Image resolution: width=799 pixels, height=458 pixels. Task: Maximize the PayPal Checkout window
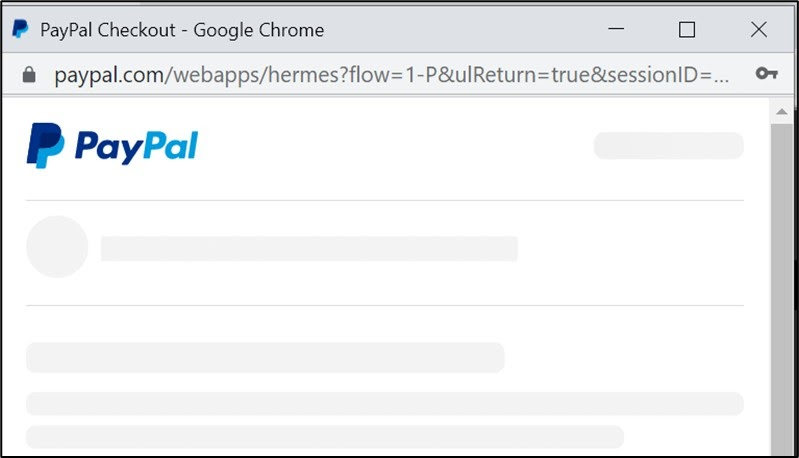687,30
